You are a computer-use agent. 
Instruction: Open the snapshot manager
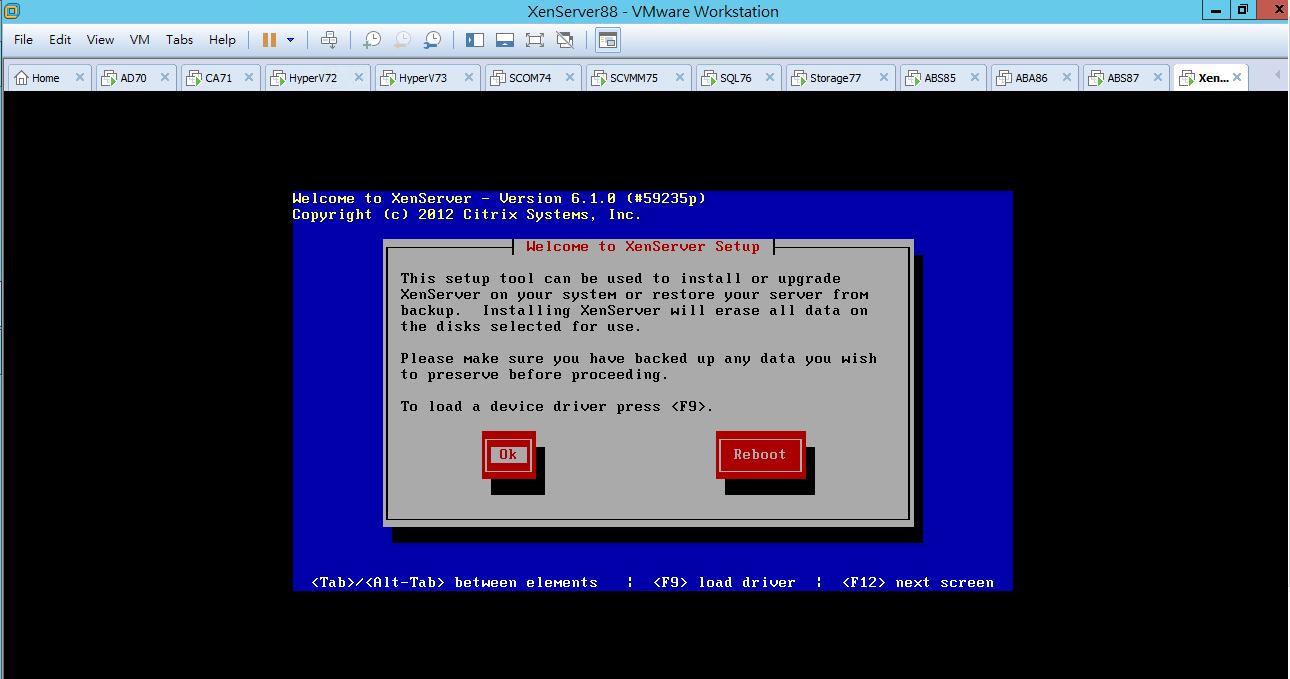click(432, 40)
